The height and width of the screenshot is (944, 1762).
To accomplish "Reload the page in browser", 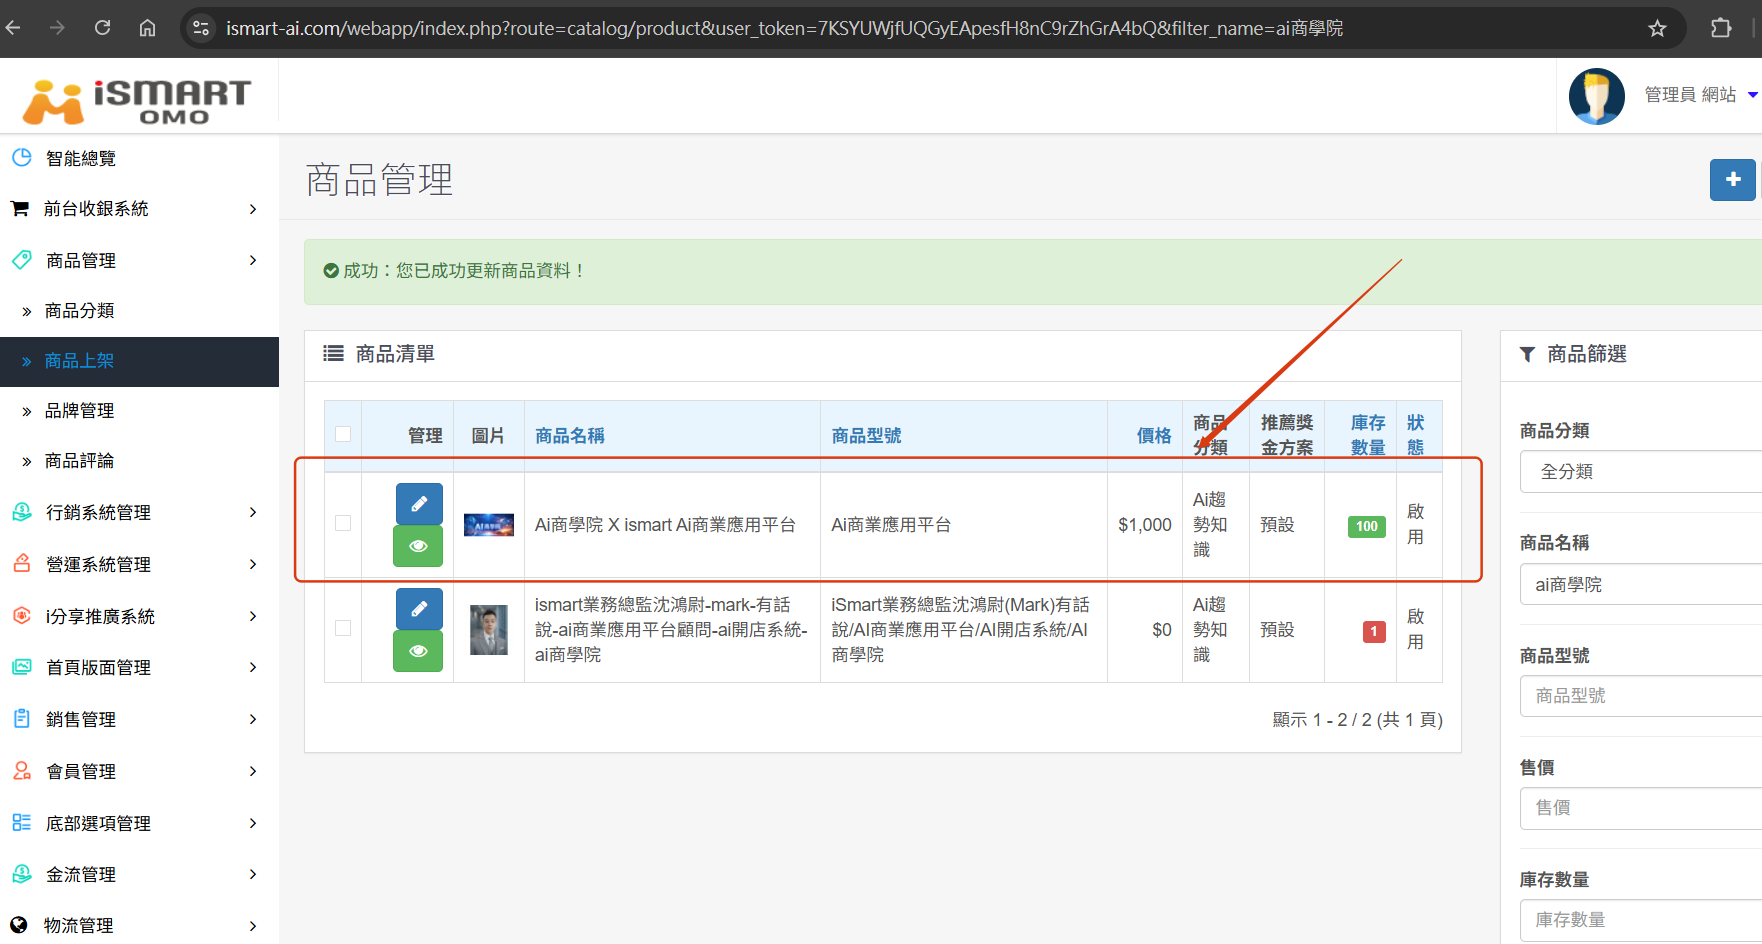I will (102, 28).
